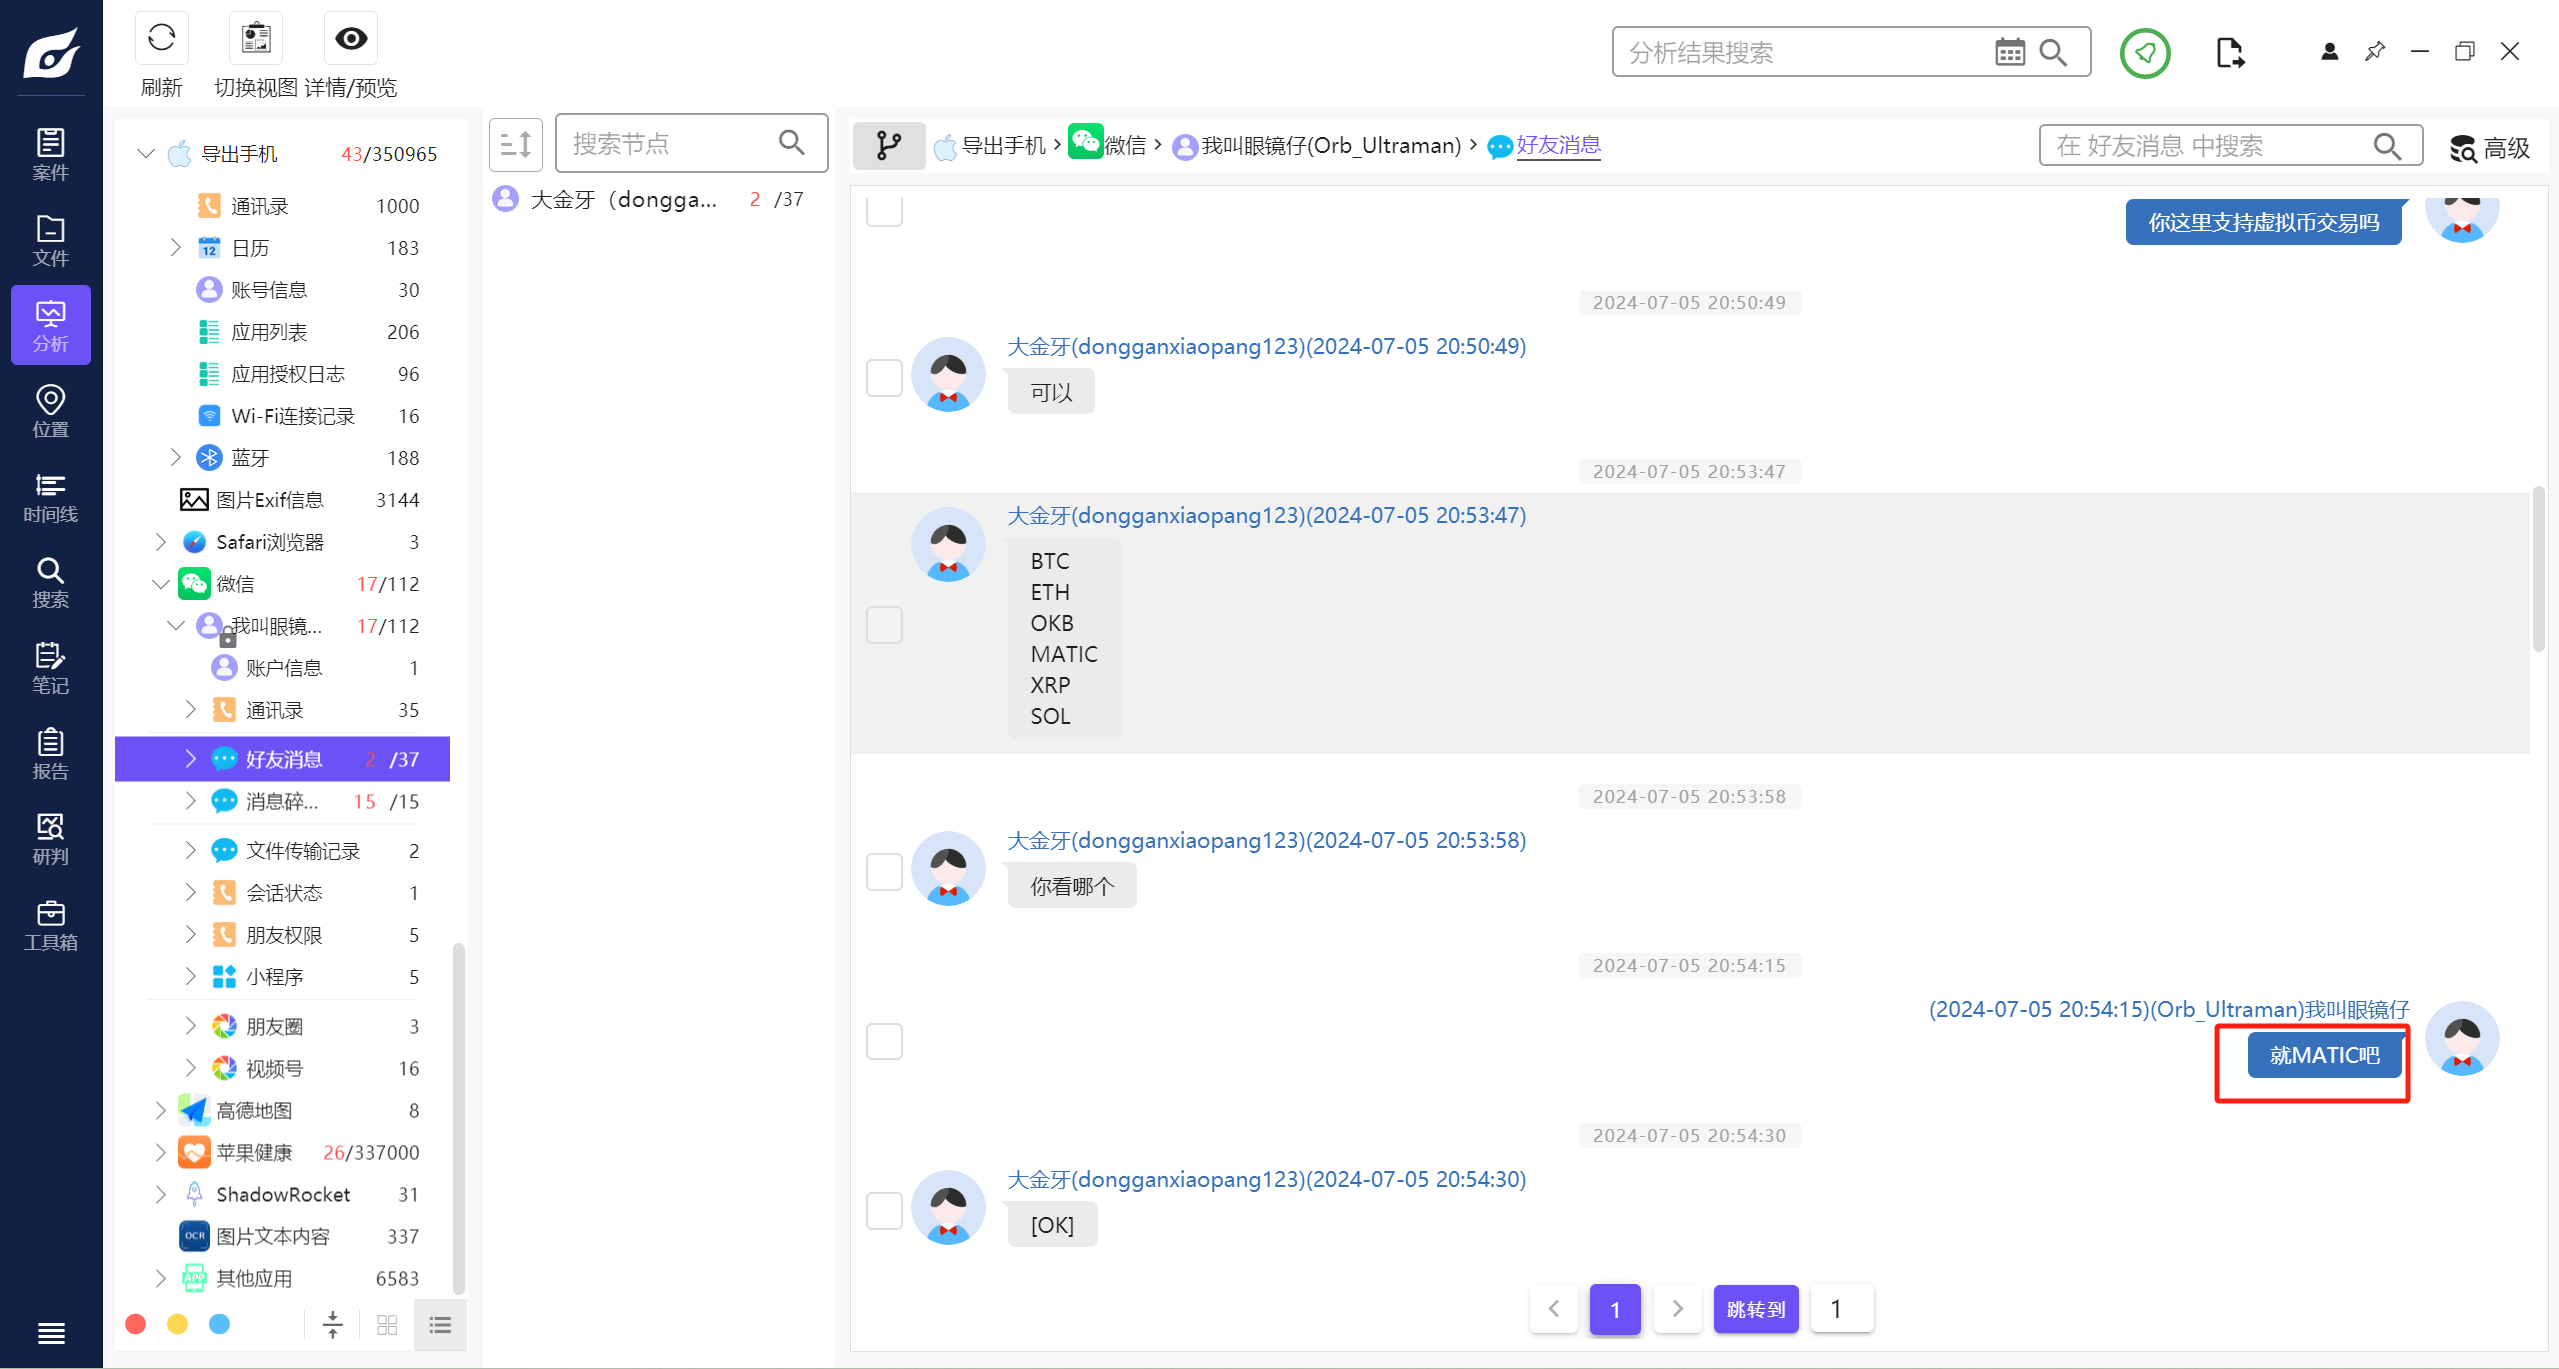
Task: Click the calendar icon in the analysis search box
Action: click(2009, 52)
